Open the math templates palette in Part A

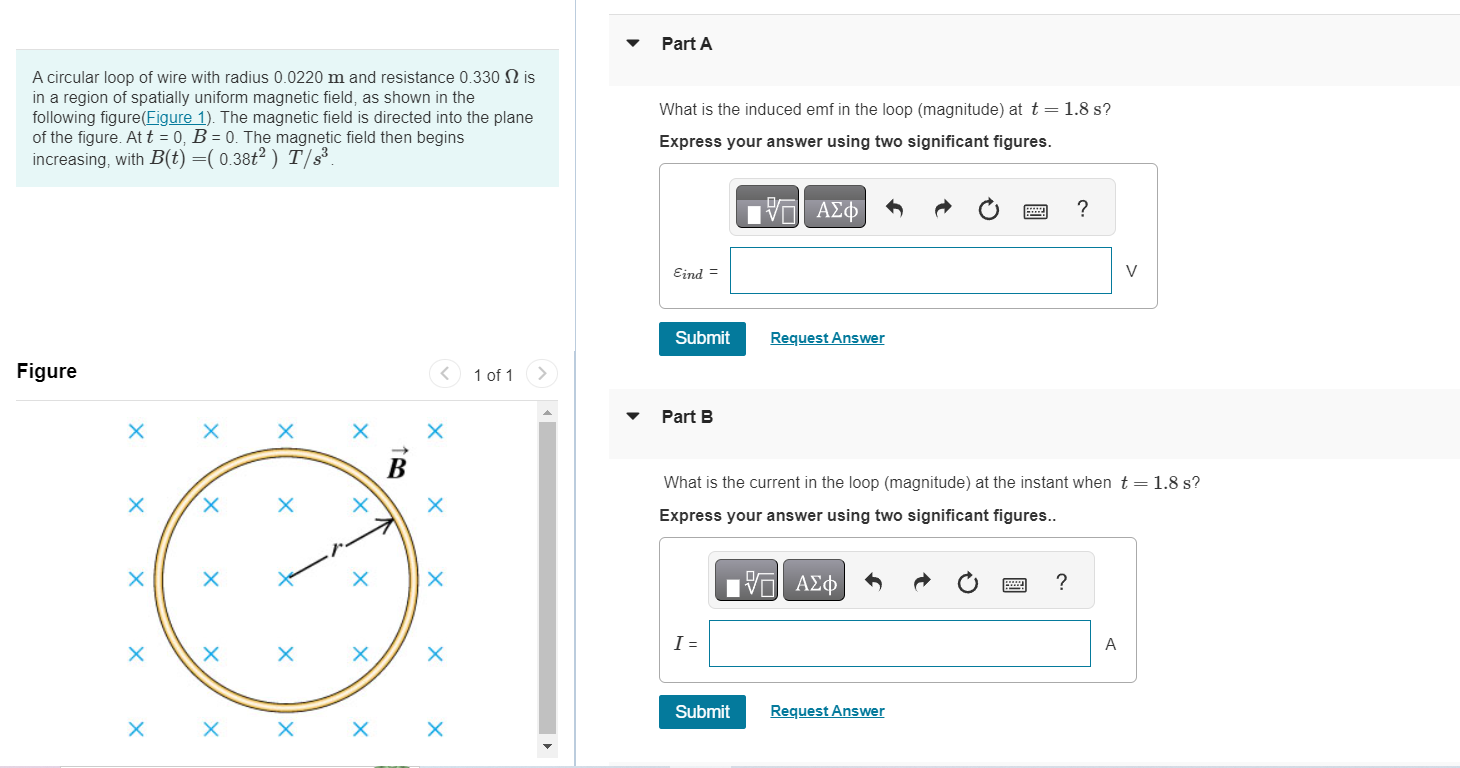pyautogui.click(x=767, y=207)
